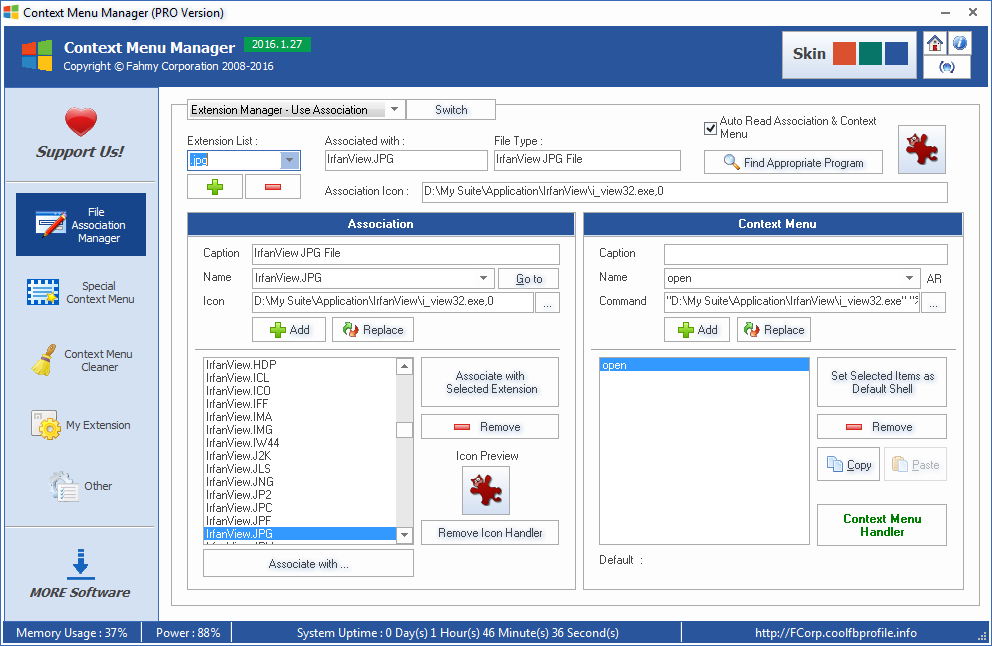Browse for Association icon with ellipsis button
The height and width of the screenshot is (646, 992).
547,303
